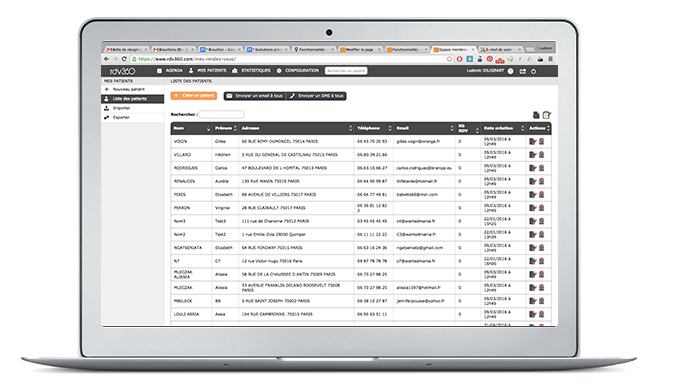Click the power logout icon in header
Screen dimensions: 680x390
pyautogui.click(x=533, y=71)
